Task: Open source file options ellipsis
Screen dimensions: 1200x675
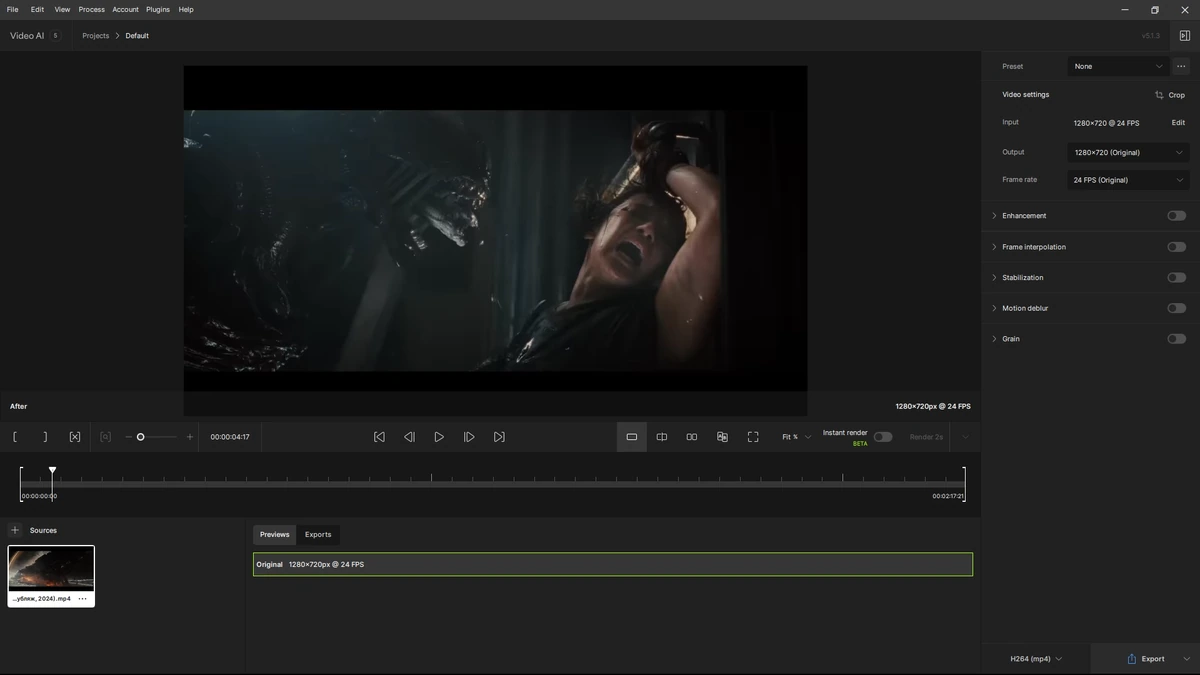Action: tap(82, 599)
